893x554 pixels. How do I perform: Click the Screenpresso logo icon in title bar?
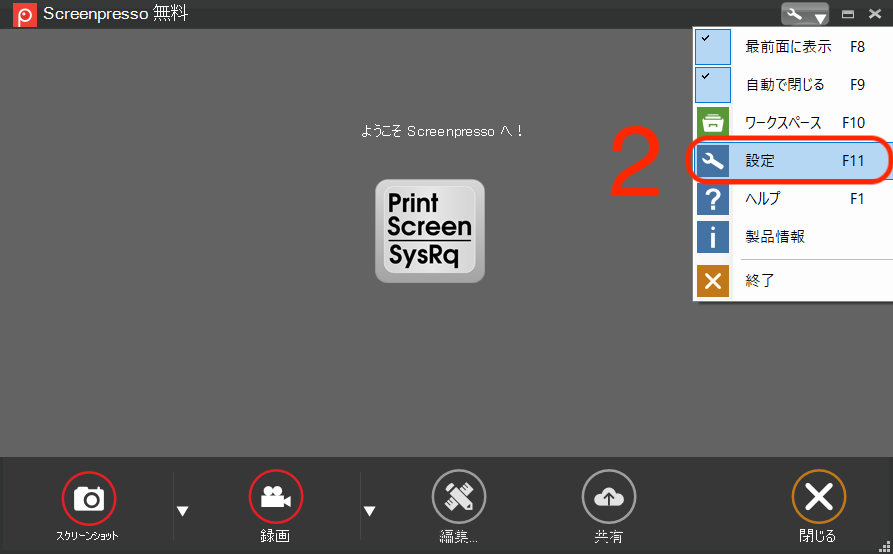[24, 15]
